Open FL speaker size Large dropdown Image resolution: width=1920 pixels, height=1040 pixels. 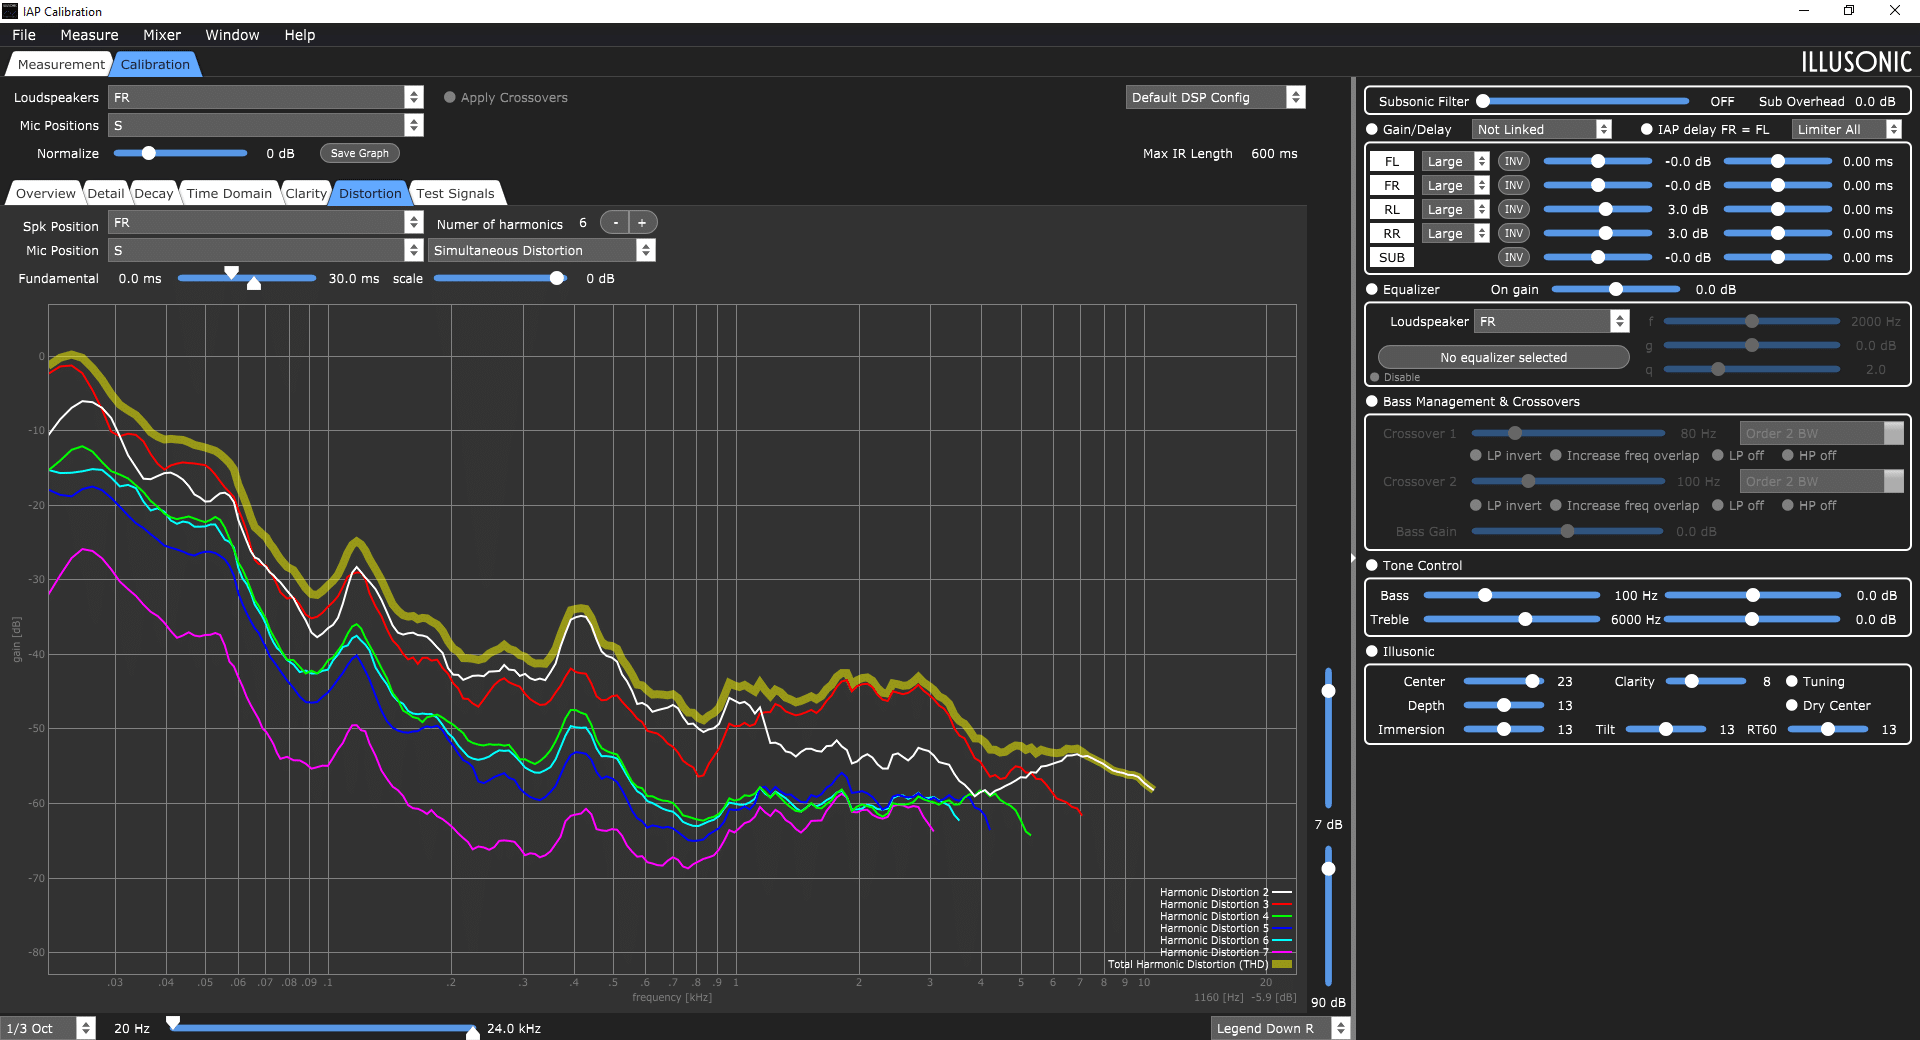click(x=1455, y=161)
